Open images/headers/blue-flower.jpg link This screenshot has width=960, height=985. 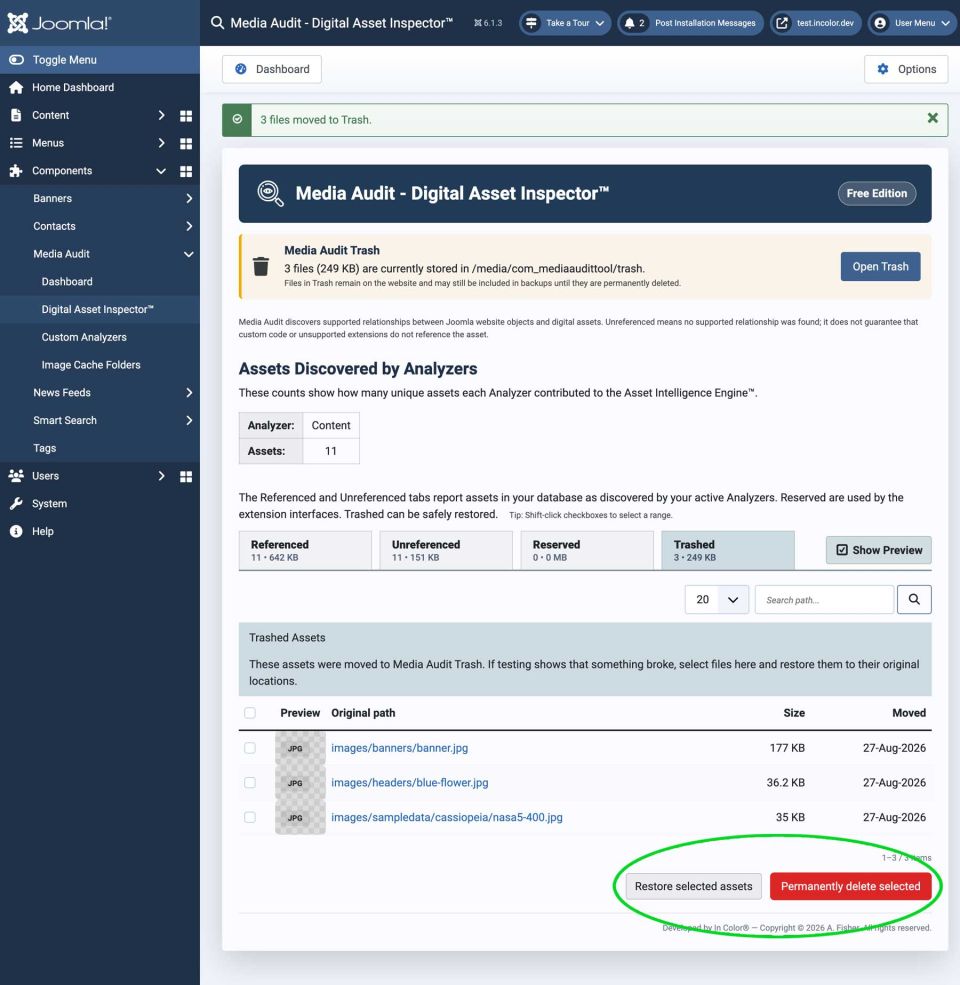click(410, 783)
